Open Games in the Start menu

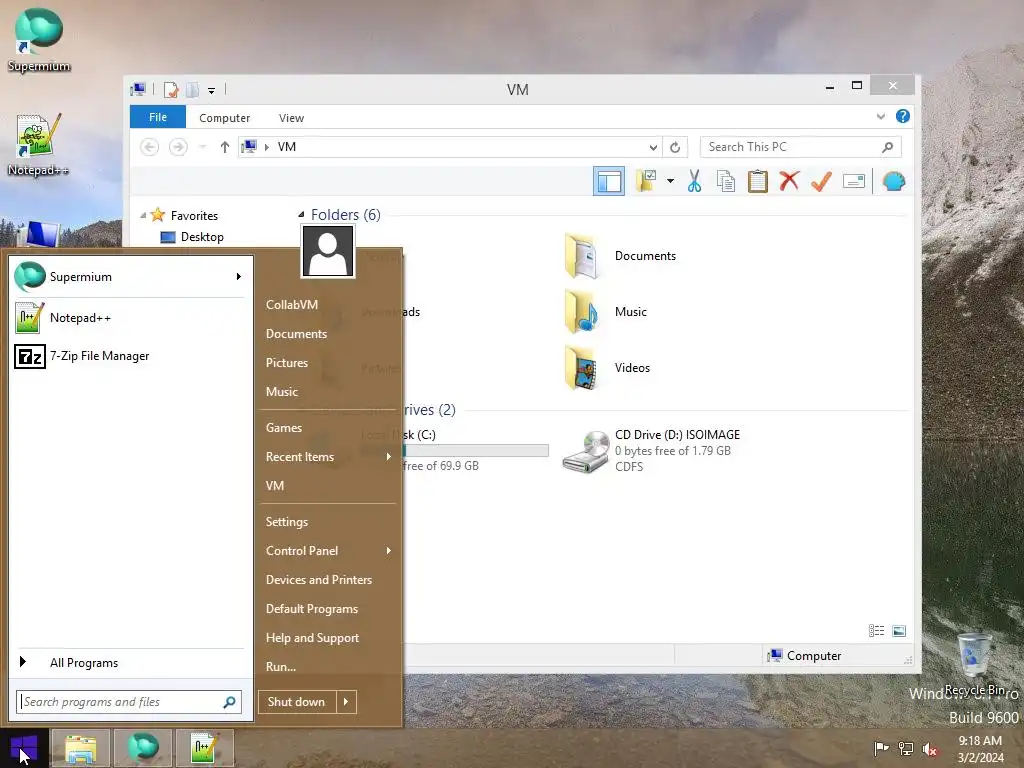pyautogui.click(x=283, y=428)
